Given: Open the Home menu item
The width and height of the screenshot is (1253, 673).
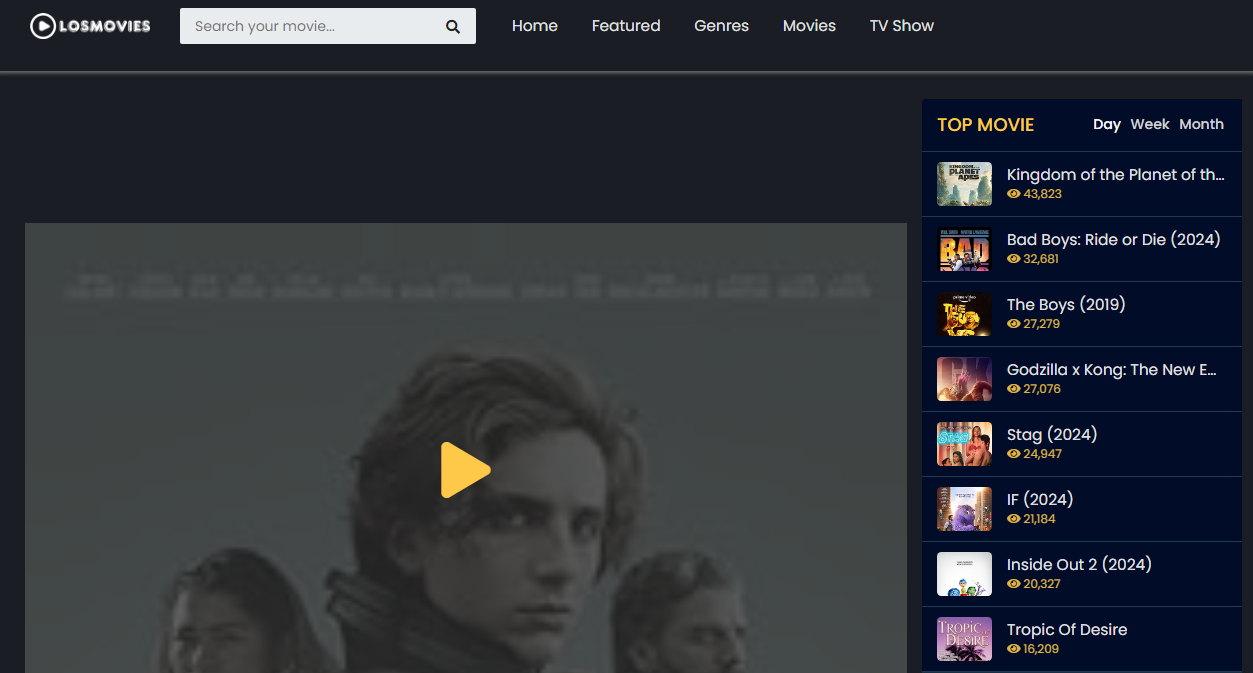Looking at the screenshot, I should (x=535, y=26).
